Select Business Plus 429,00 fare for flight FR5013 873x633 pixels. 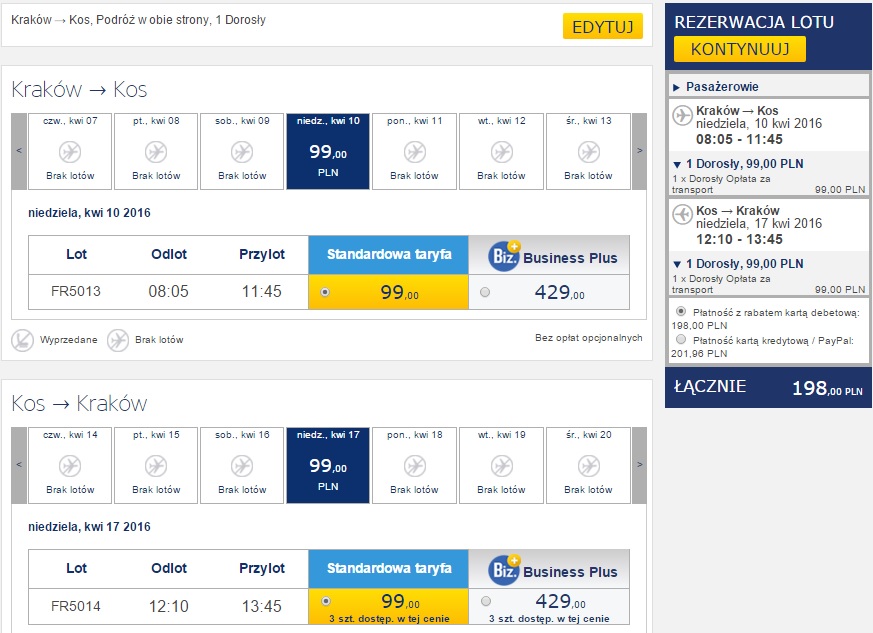click(485, 292)
